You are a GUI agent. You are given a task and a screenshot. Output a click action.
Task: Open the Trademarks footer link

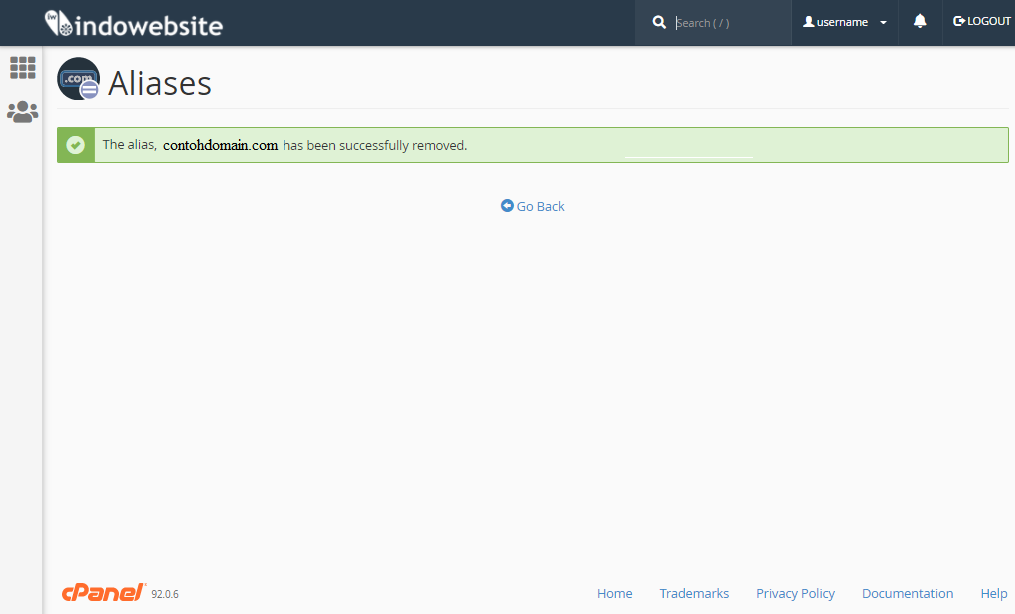694,593
